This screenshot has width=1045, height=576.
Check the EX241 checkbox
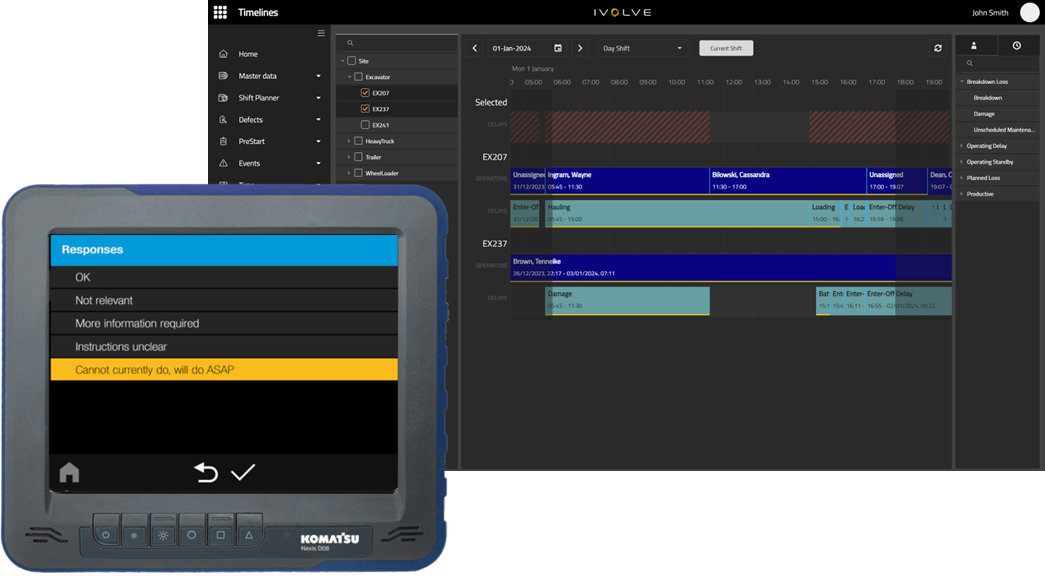pyautogui.click(x=365, y=125)
